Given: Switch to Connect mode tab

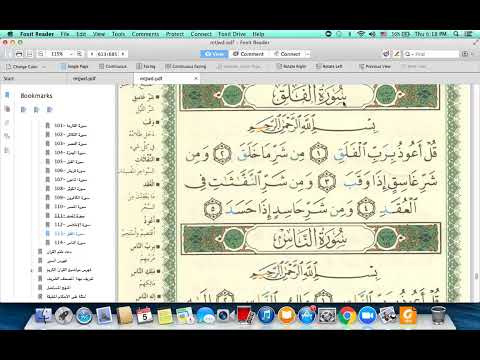Looking at the screenshot, I should coord(287,54).
